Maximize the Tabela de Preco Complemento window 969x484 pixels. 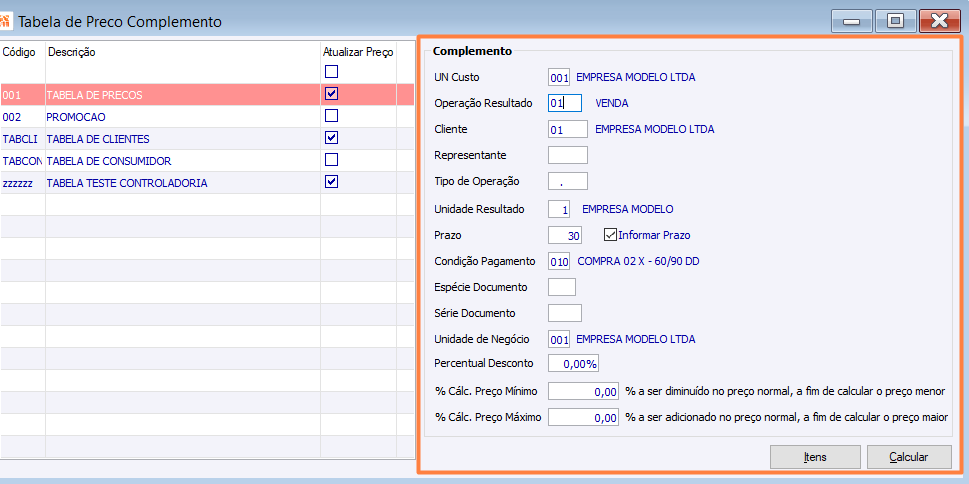[894, 22]
